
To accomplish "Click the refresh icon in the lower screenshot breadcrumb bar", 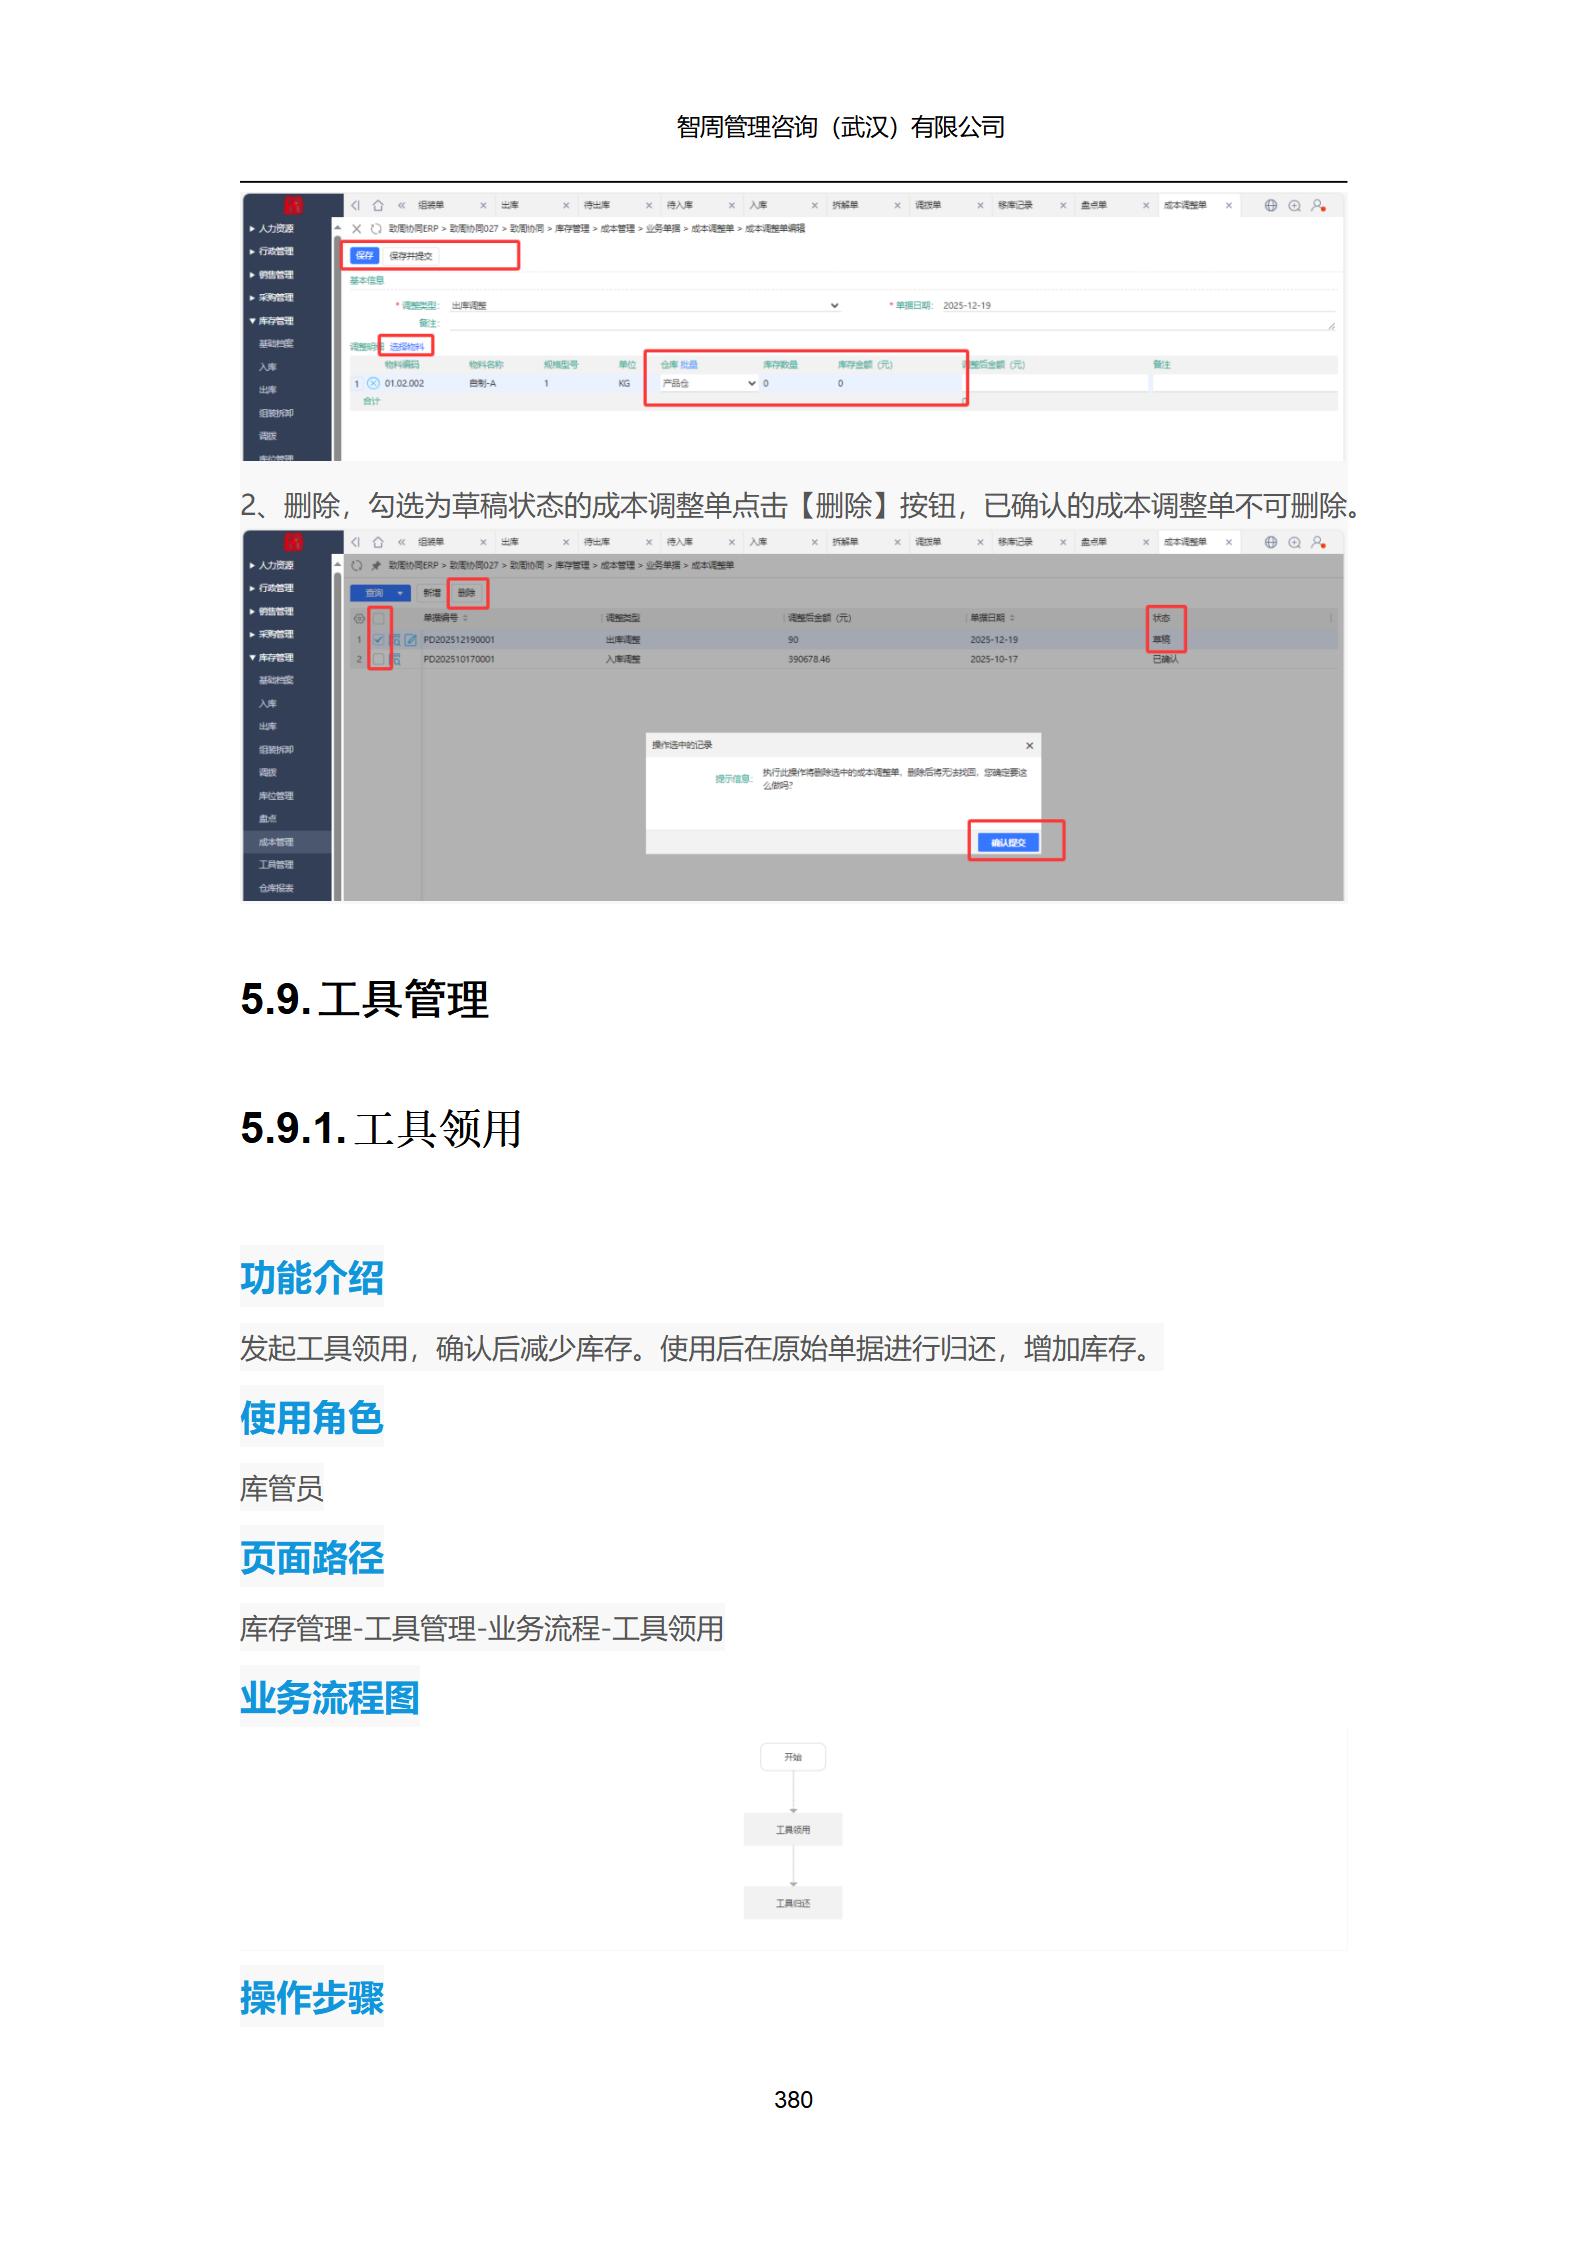I will click(x=357, y=566).
